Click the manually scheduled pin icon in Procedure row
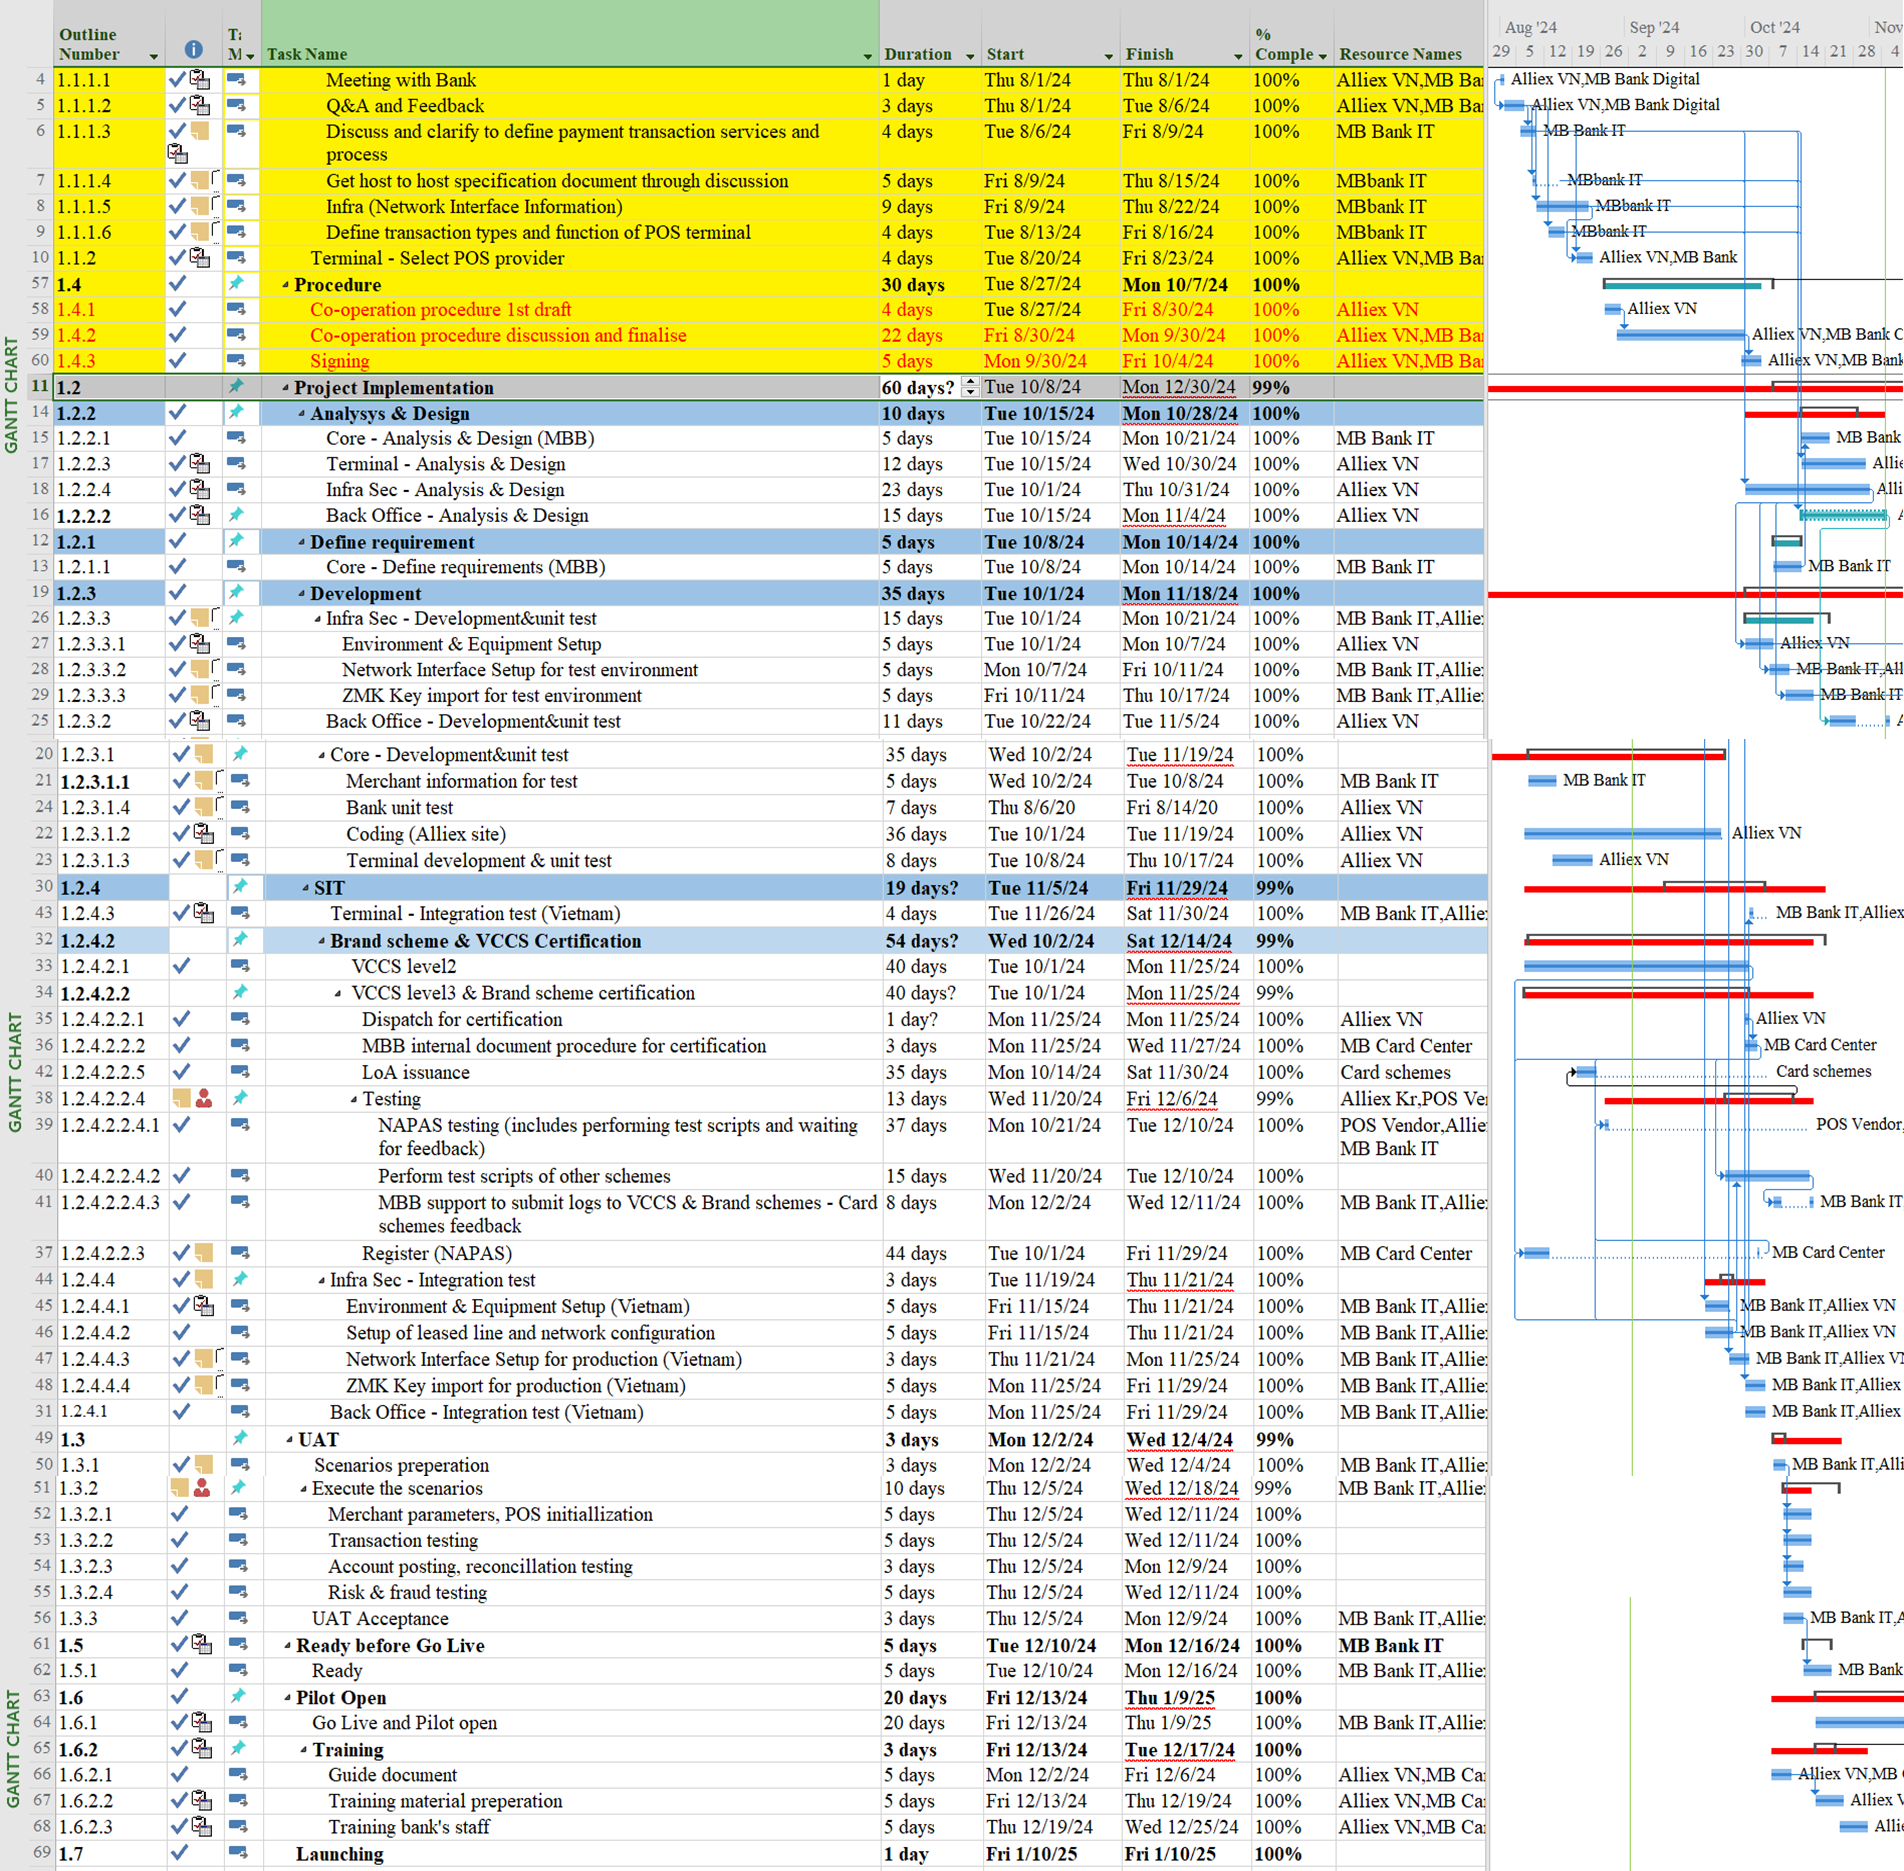 pos(237,284)
